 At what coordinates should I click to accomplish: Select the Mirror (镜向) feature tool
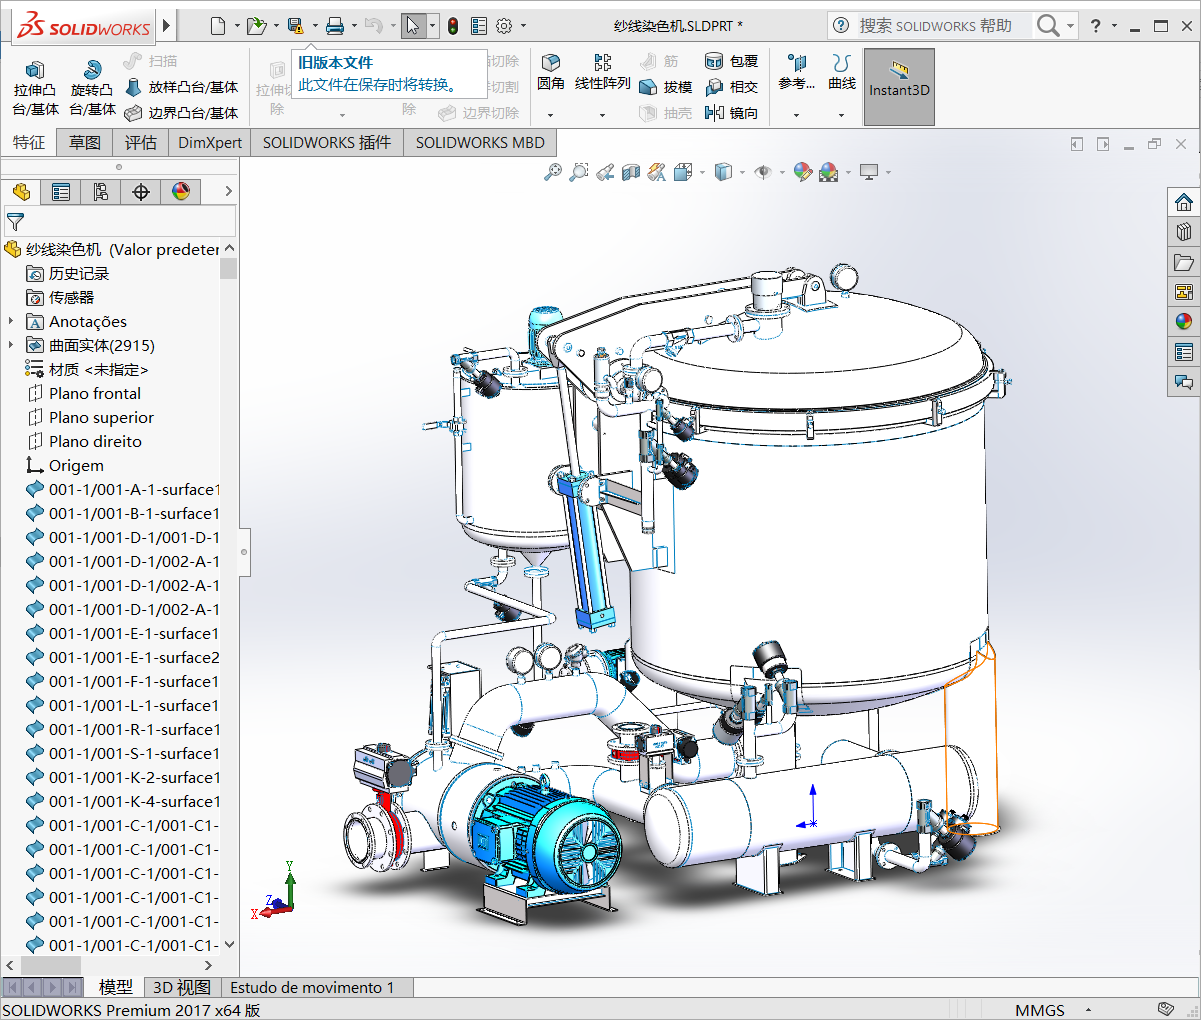732,113
